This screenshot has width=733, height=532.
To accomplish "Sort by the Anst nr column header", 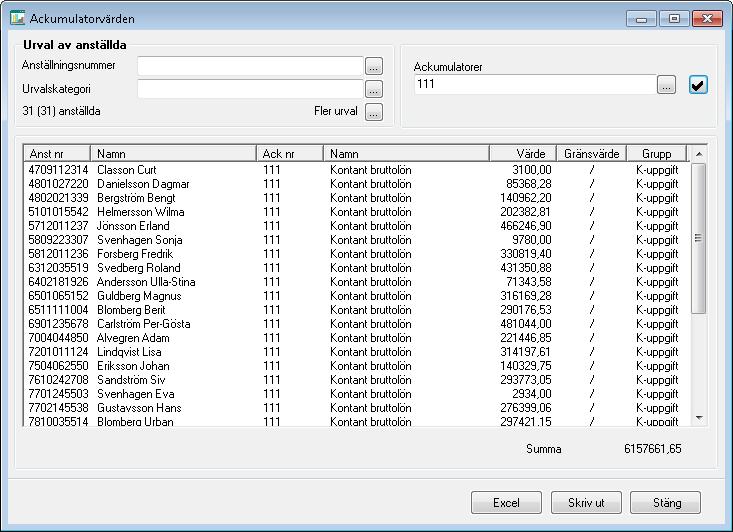I will click(57, 153).
